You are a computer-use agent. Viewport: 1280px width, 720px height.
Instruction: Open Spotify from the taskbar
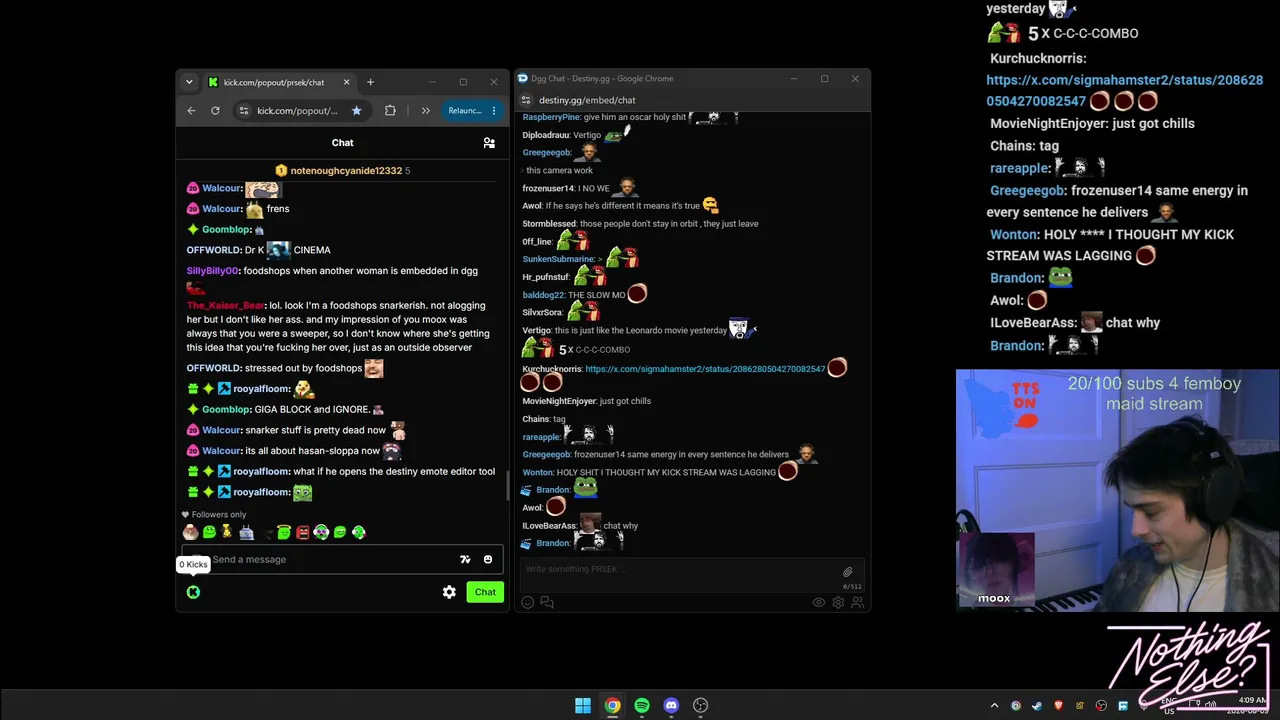642,706
